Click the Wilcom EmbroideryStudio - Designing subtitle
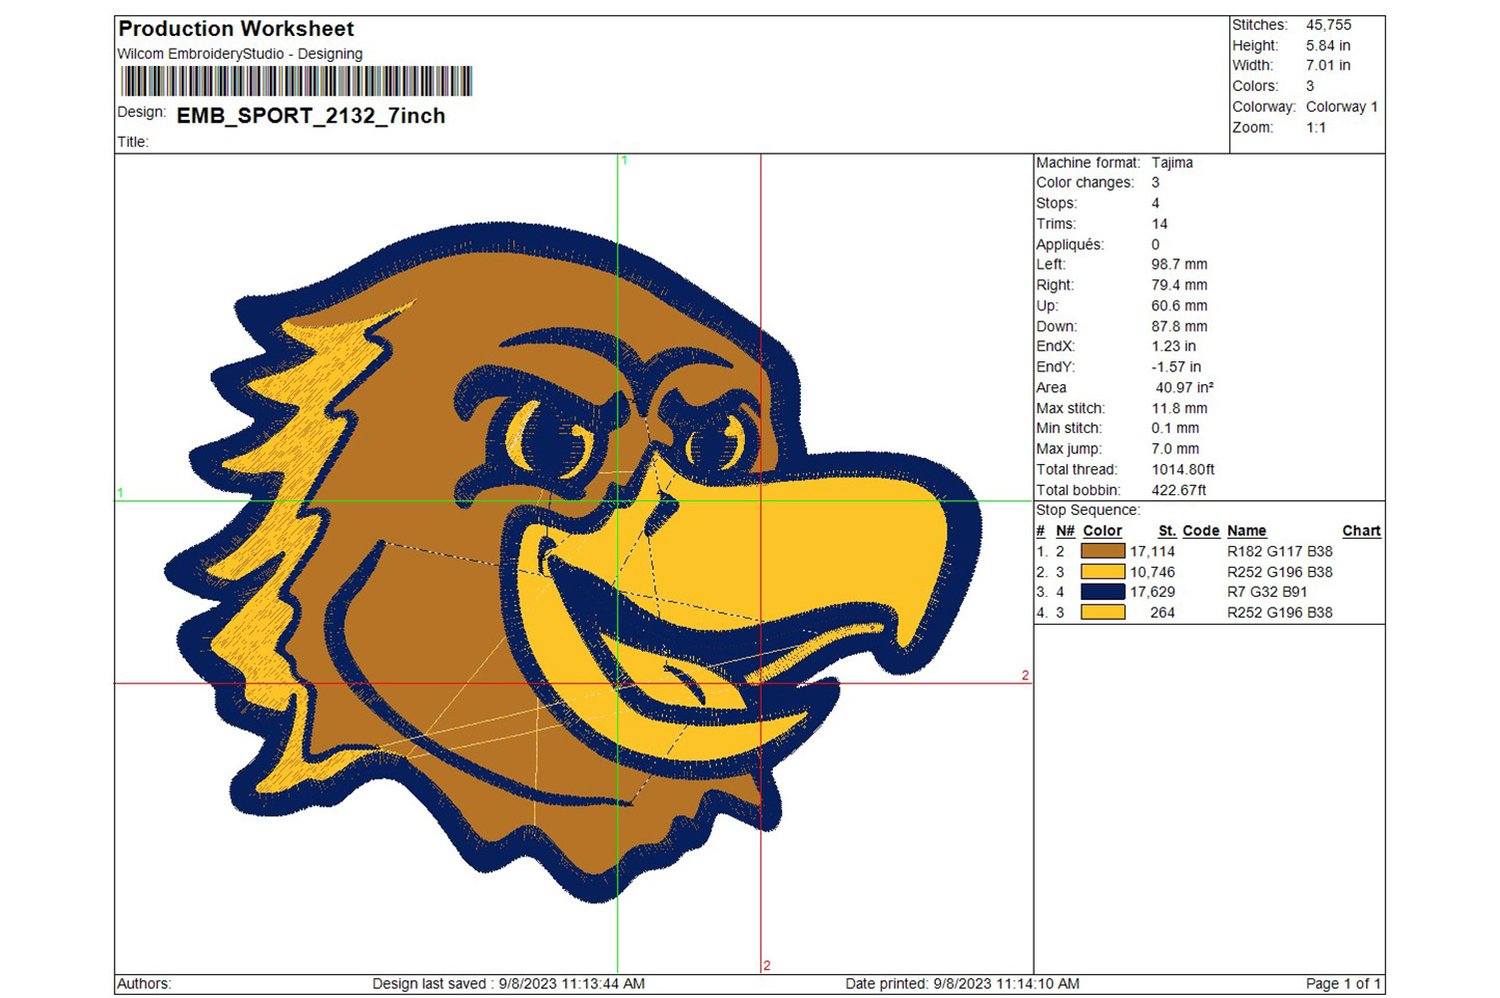The image size is (1500, 998). 240,54
